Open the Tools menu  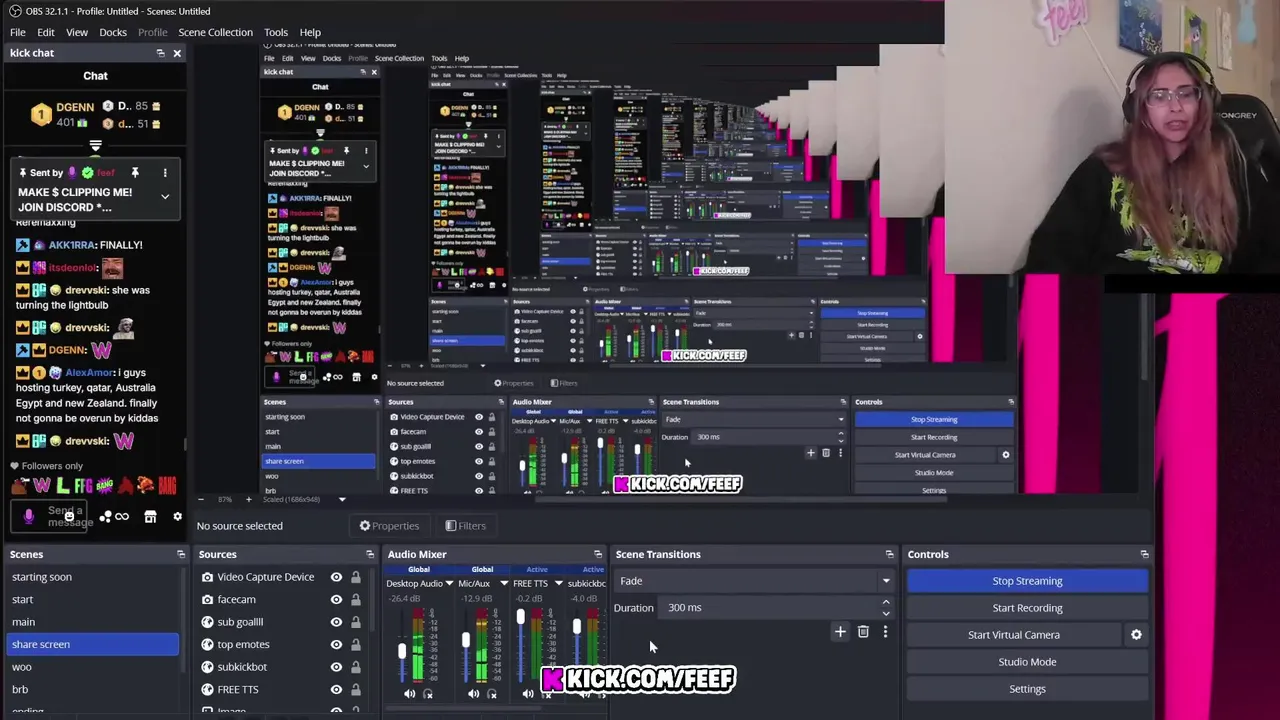(276, 32)
